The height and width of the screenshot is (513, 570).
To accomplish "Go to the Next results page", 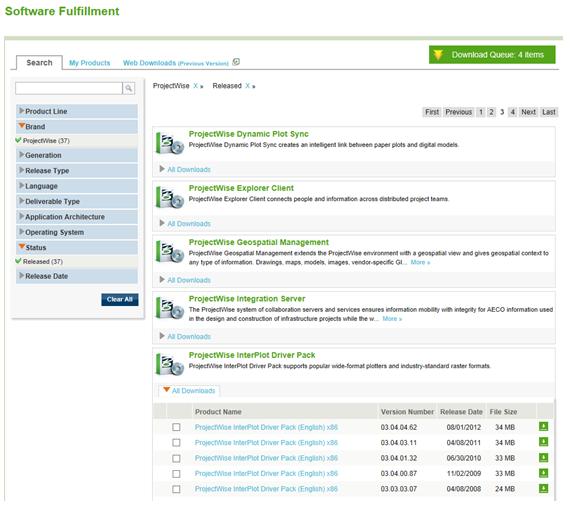I will (x=528, y=112).
